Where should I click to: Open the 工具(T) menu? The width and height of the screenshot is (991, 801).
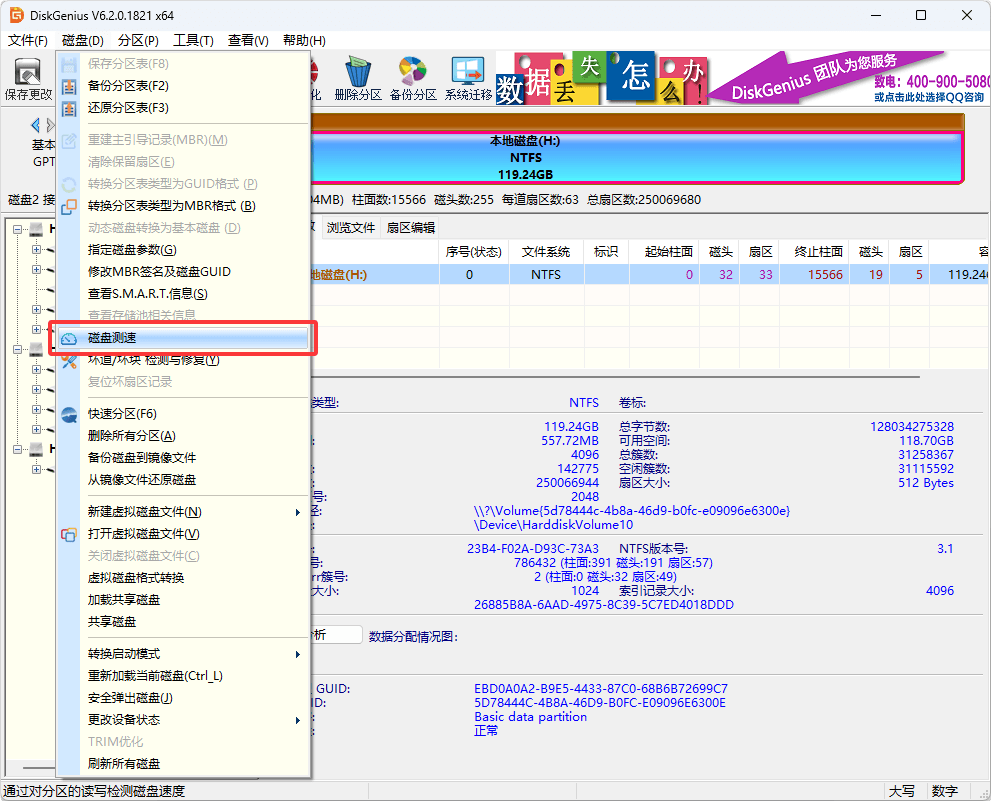point(193,40)
